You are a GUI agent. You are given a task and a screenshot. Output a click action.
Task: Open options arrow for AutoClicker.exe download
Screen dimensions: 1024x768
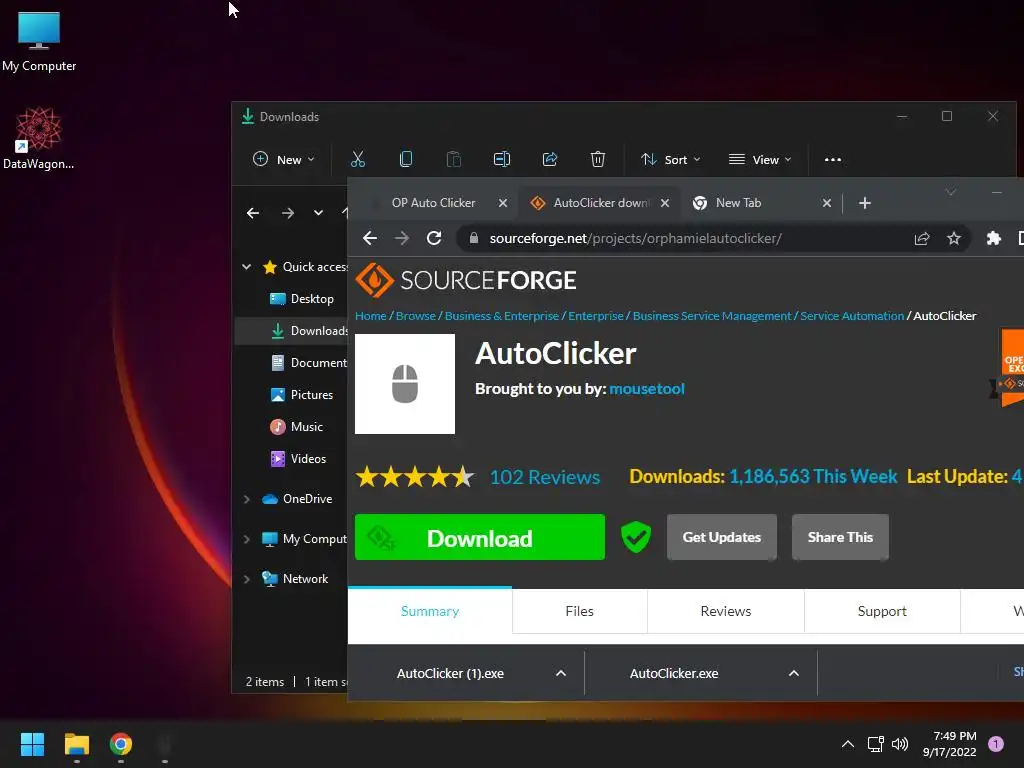(793, 673)
